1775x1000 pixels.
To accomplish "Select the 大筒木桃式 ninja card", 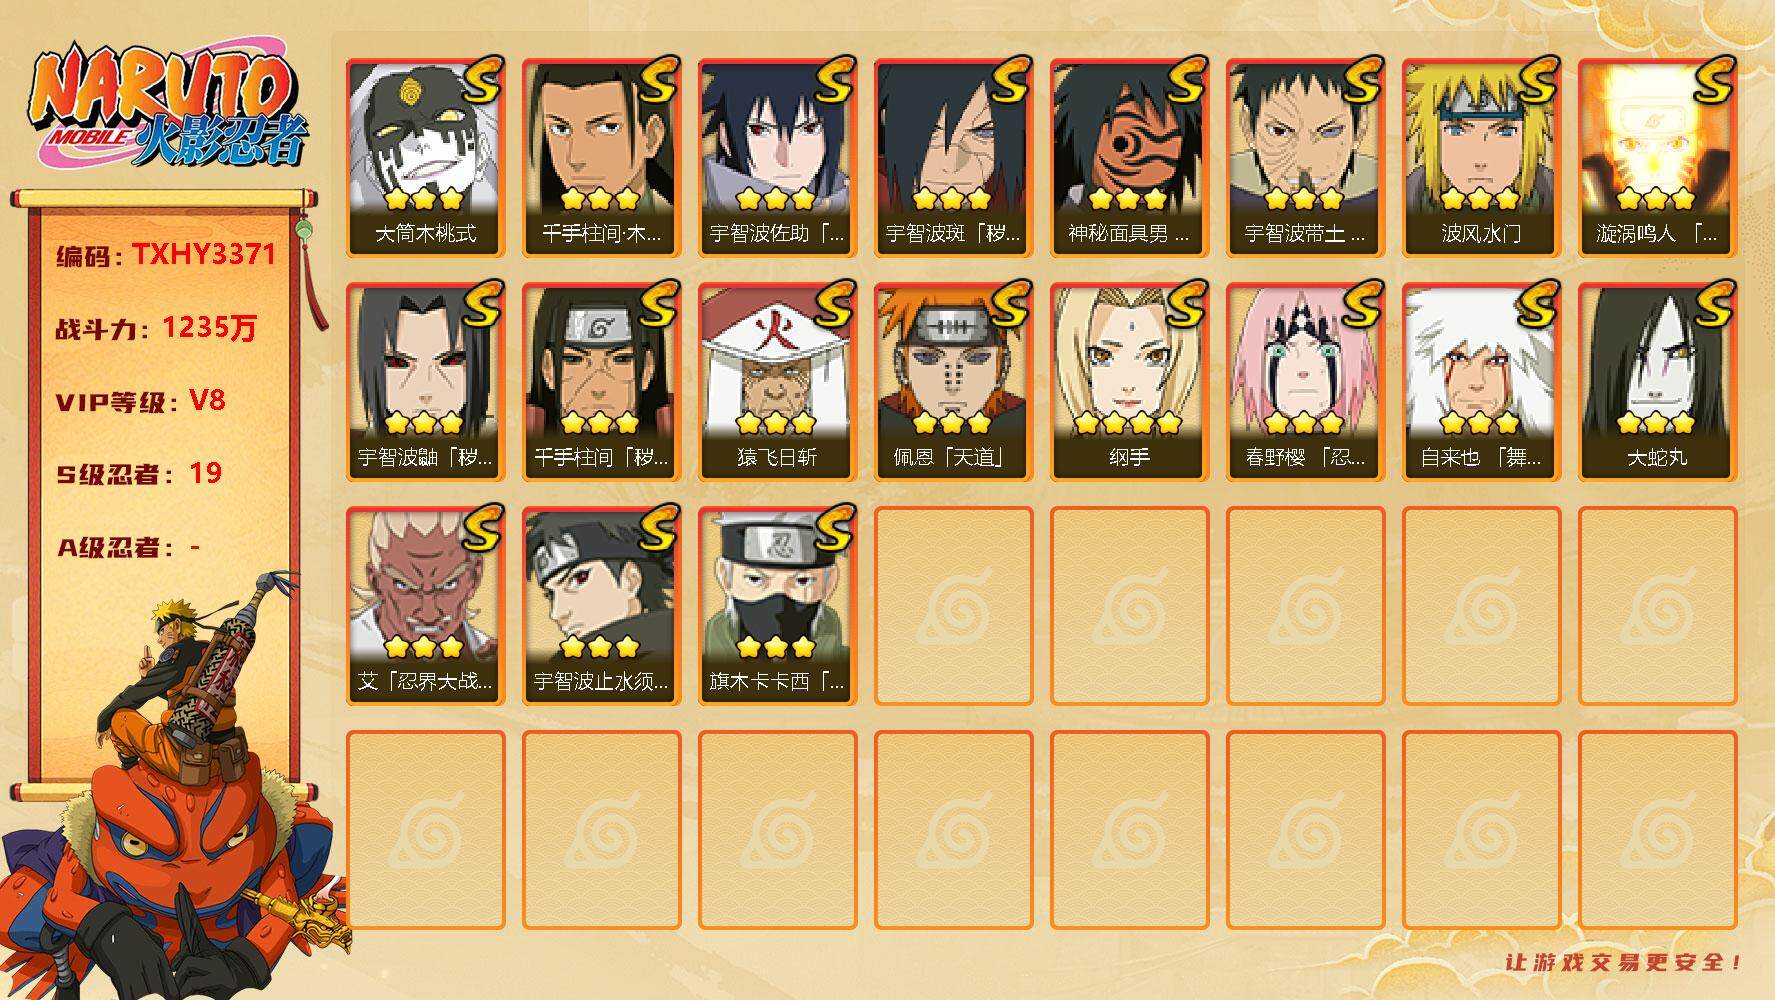I will click(x=425, y=158).
